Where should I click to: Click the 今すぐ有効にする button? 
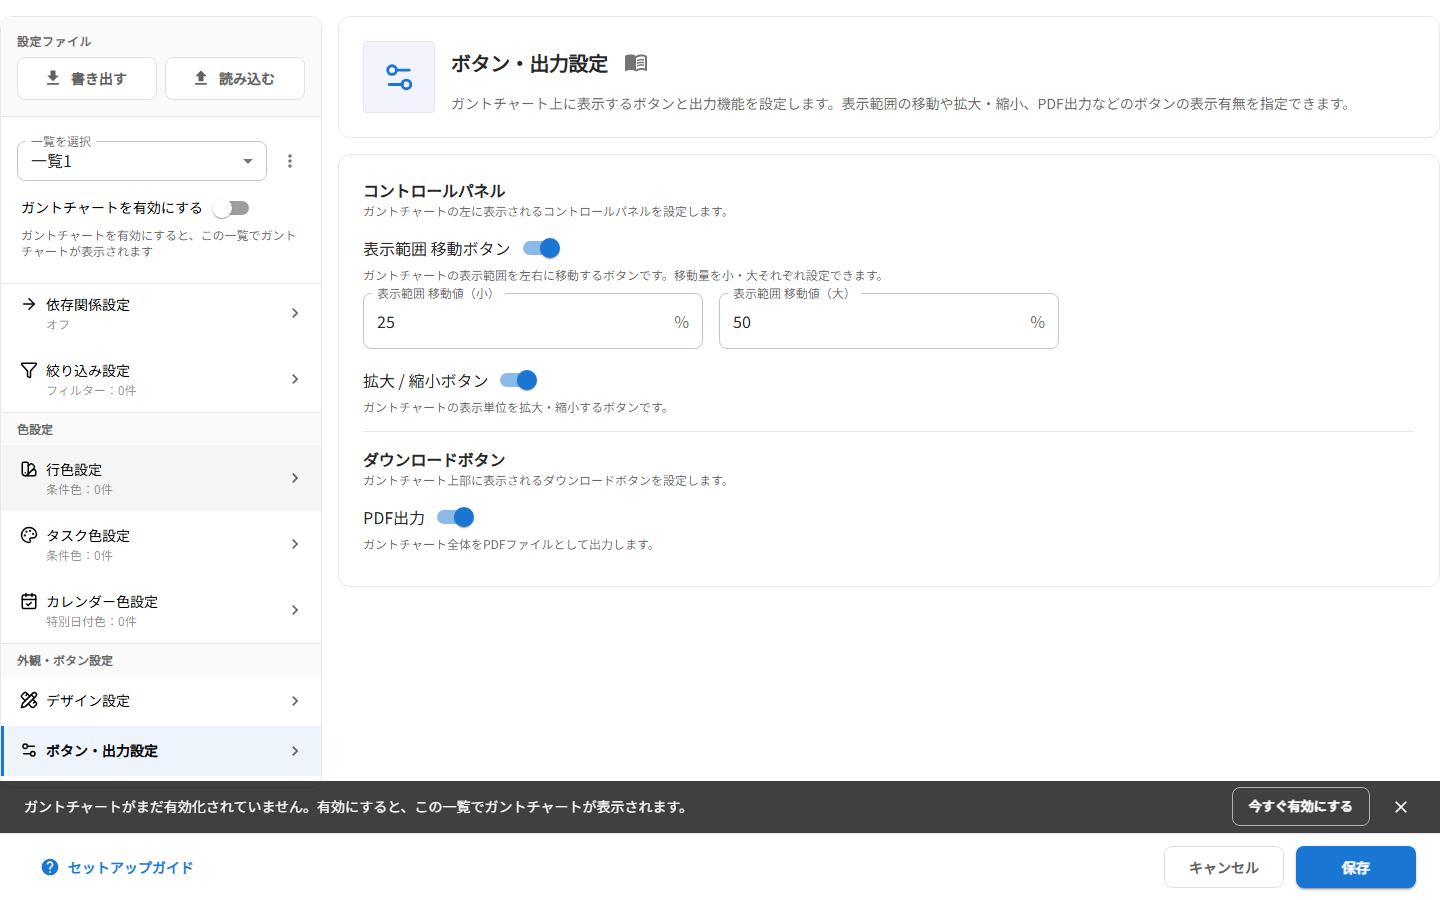coord(1300,806)
